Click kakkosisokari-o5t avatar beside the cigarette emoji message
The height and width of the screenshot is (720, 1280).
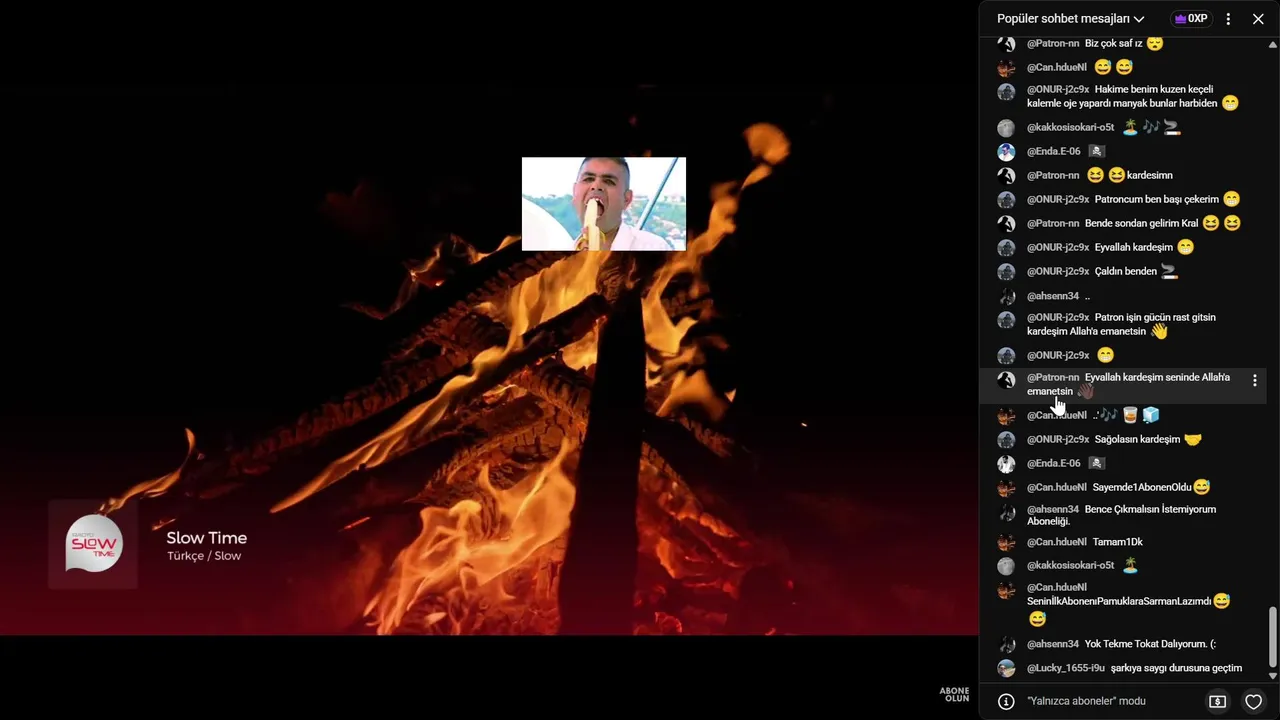pos(1006,128)
